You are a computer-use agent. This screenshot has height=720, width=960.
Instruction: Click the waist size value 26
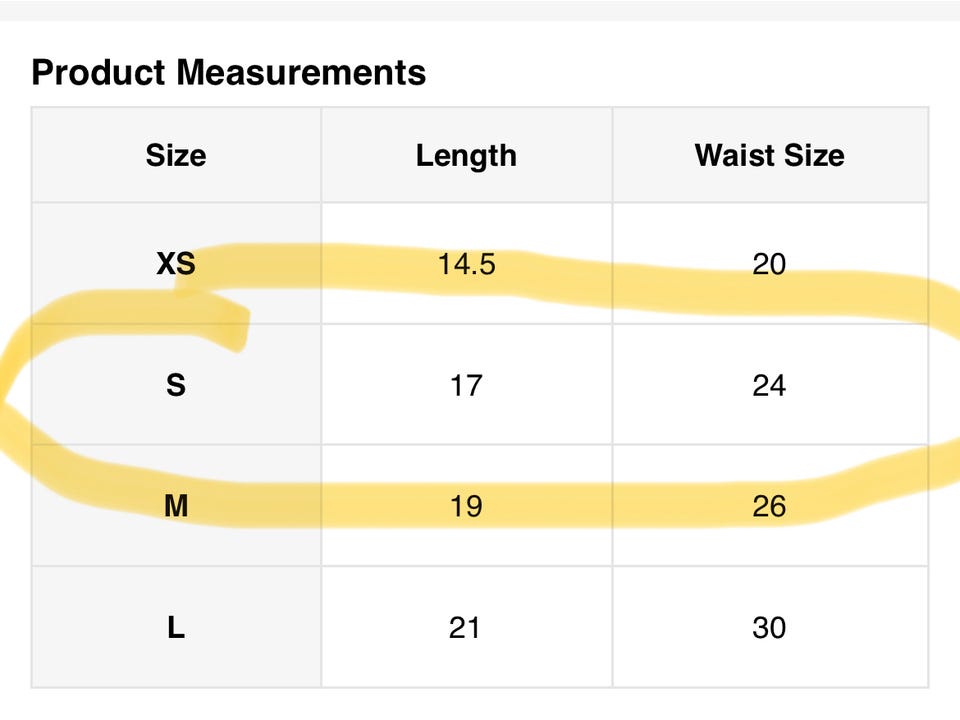point(769,506)
